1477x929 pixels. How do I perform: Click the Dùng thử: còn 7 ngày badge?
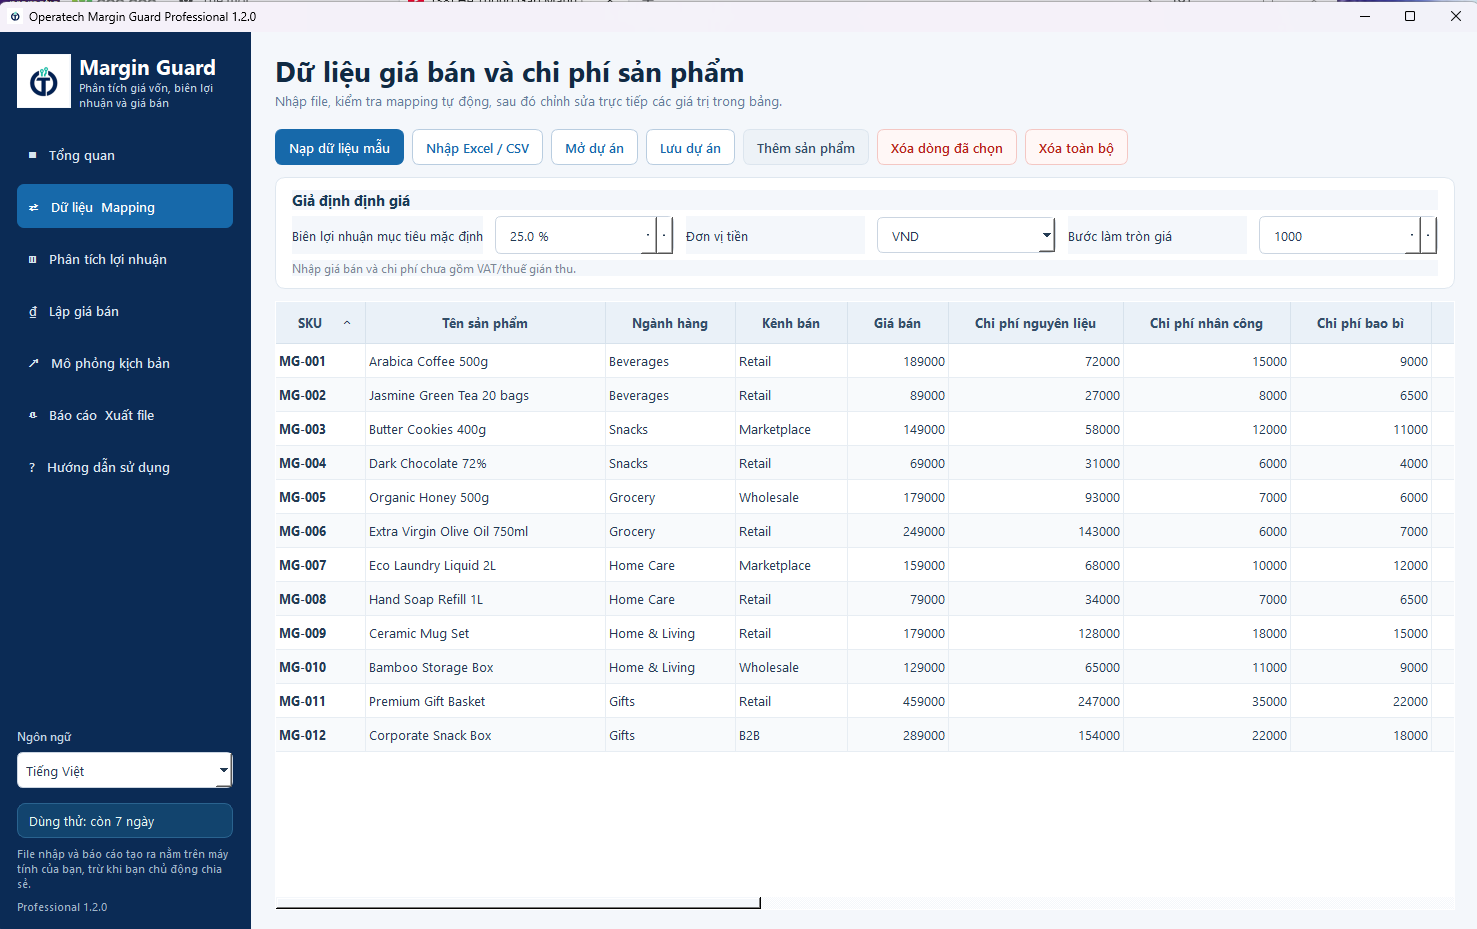(125, 821)
